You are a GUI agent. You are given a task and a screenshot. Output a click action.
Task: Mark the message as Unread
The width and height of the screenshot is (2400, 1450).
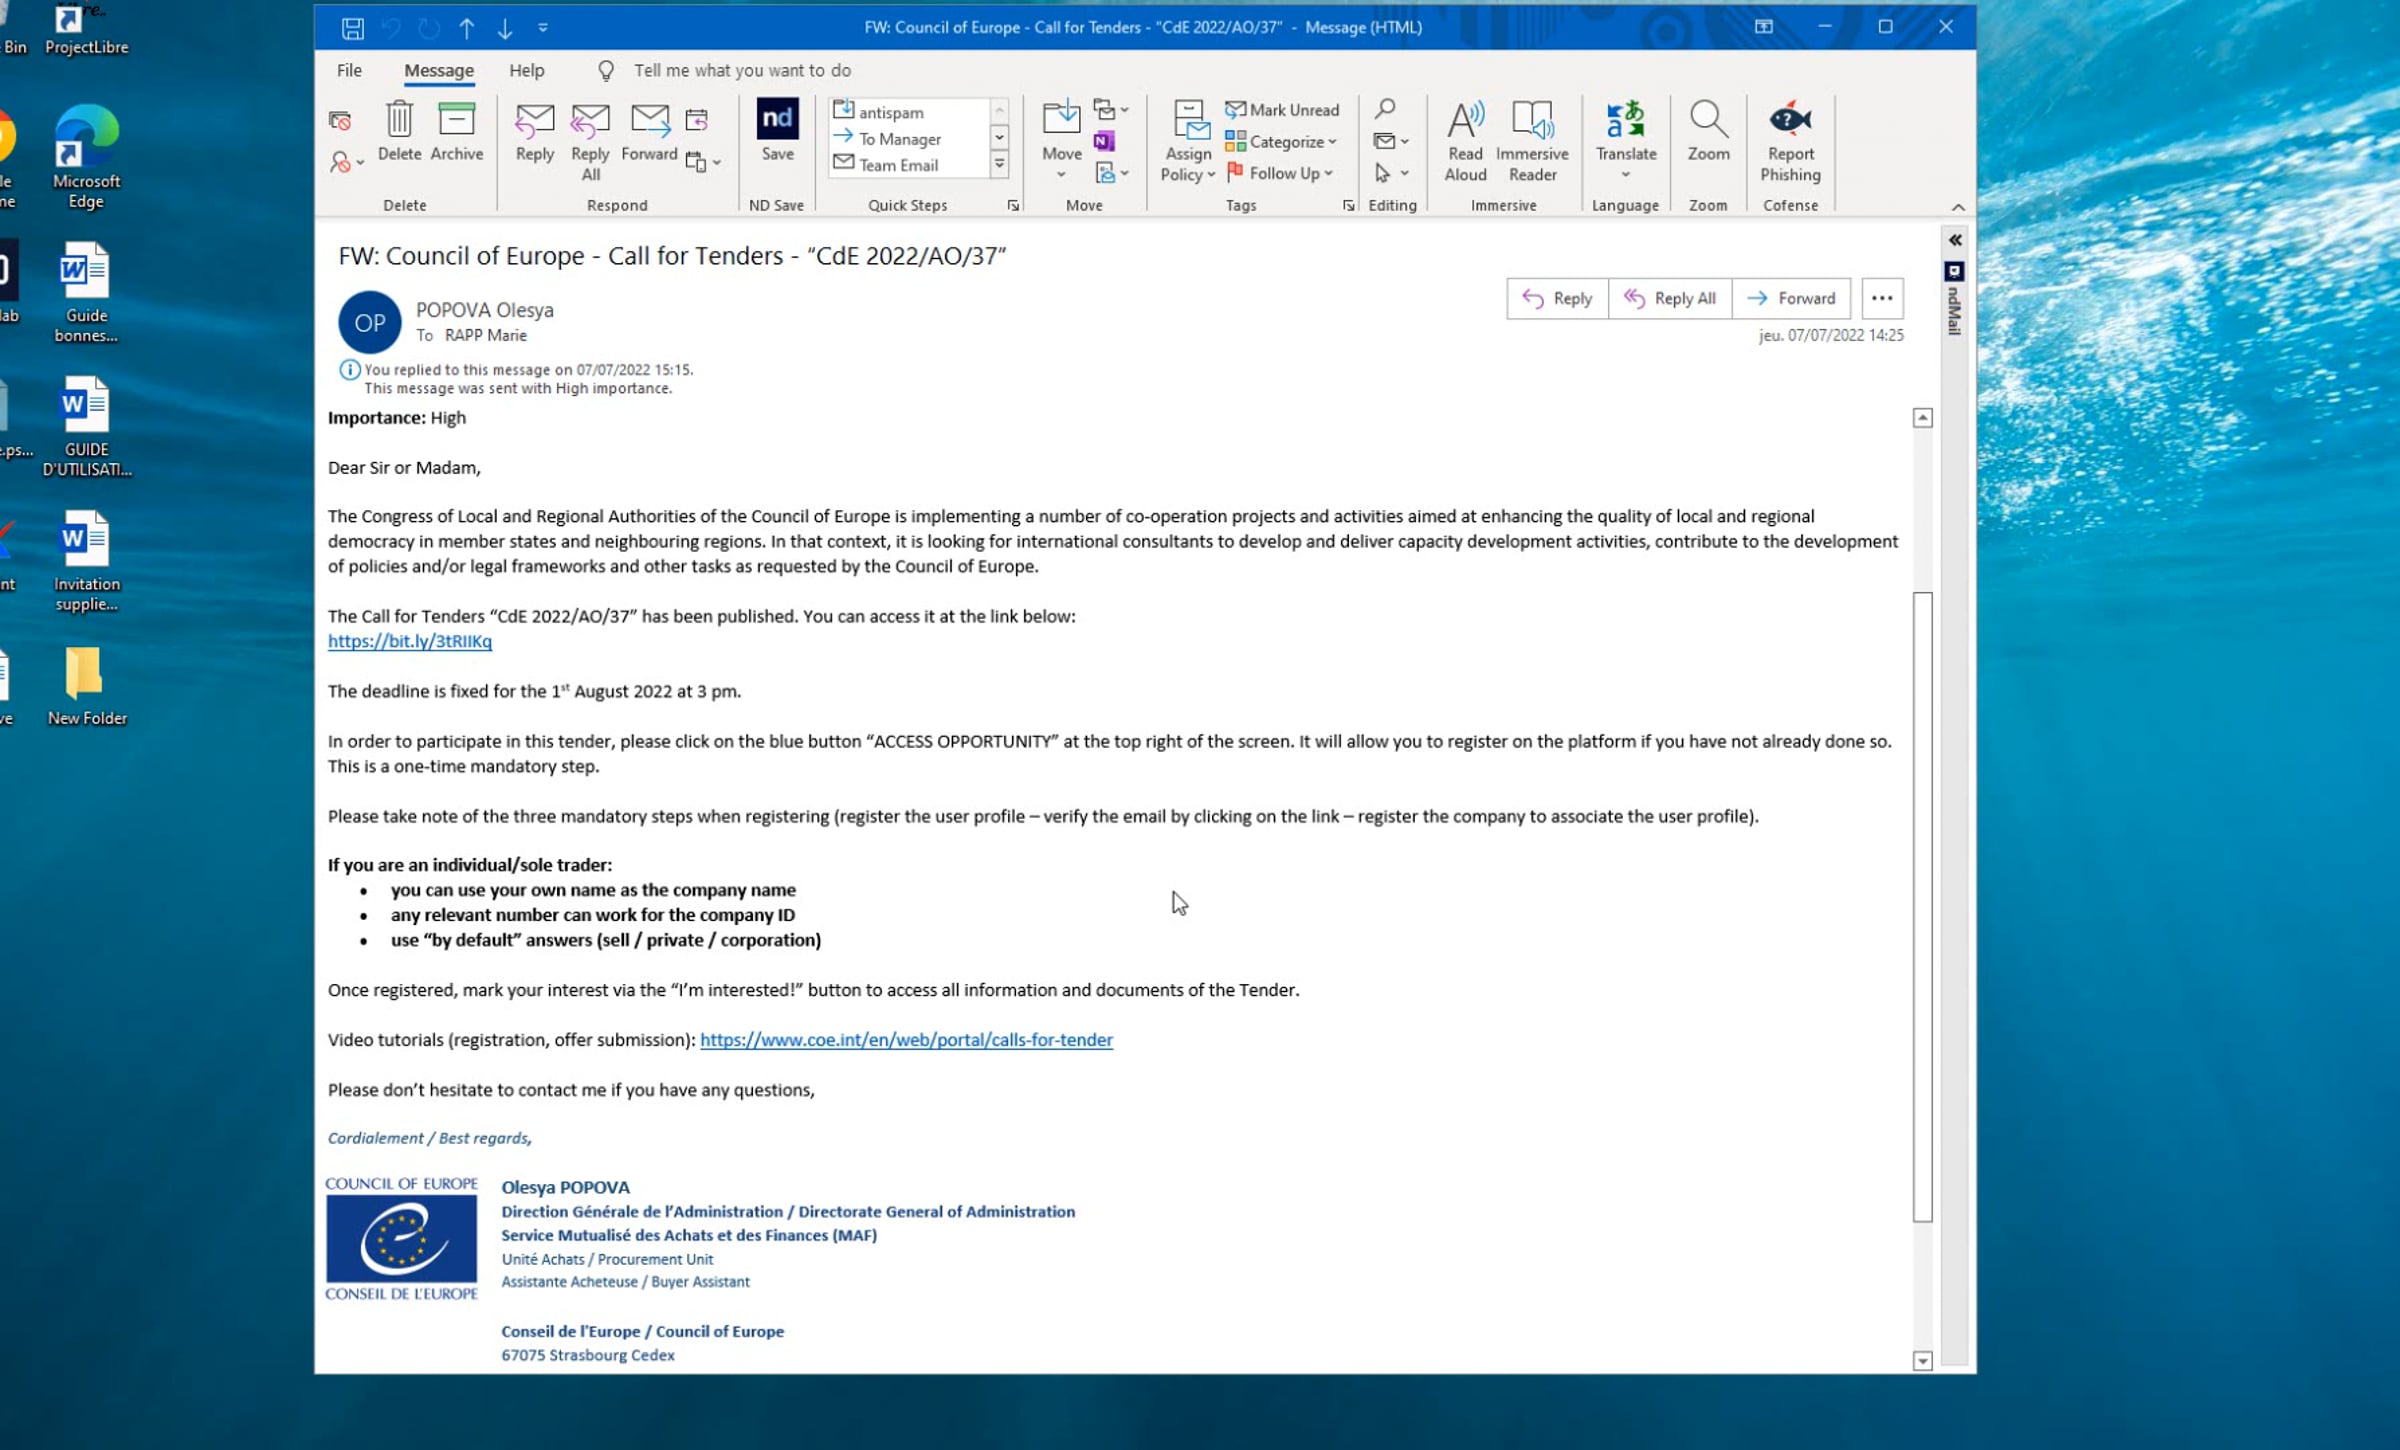coord(1282,110)
